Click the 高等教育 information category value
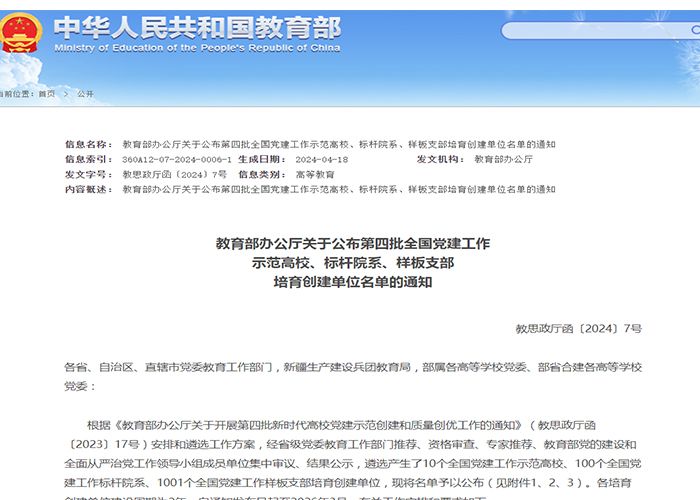Viewport: 700px width, 500px height. tap(315, 174)
